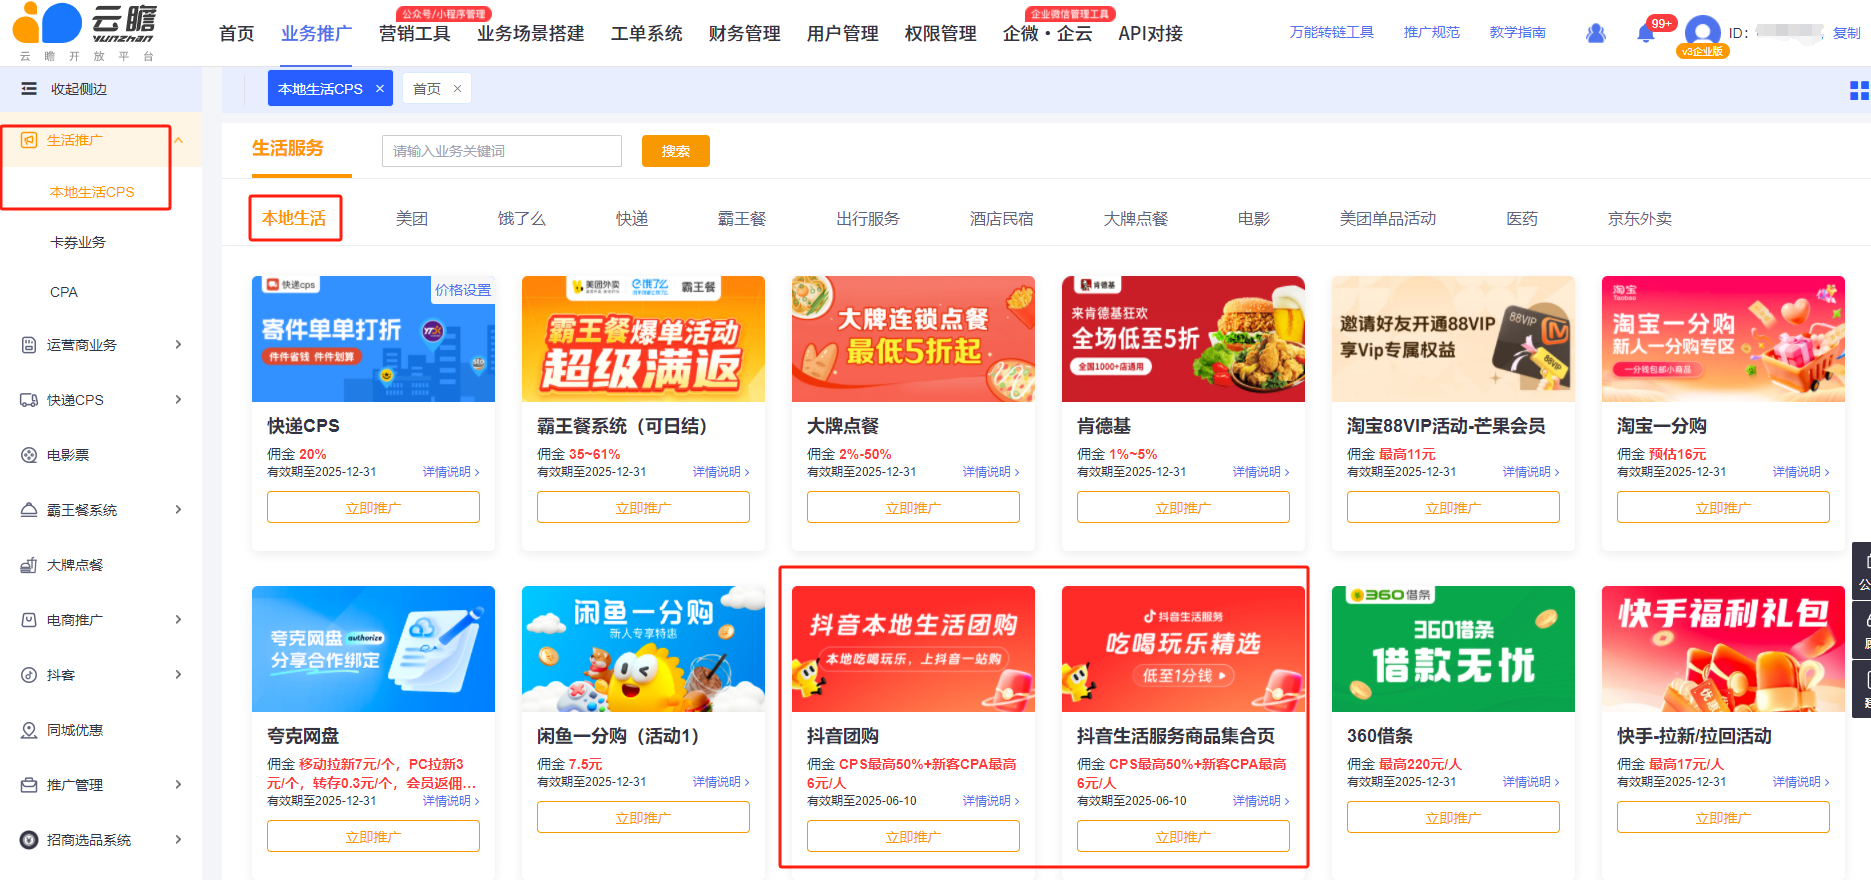Open 详情说明 link for 大牌点餐
Screen dimensions: 1871x880
pos(991,472)
